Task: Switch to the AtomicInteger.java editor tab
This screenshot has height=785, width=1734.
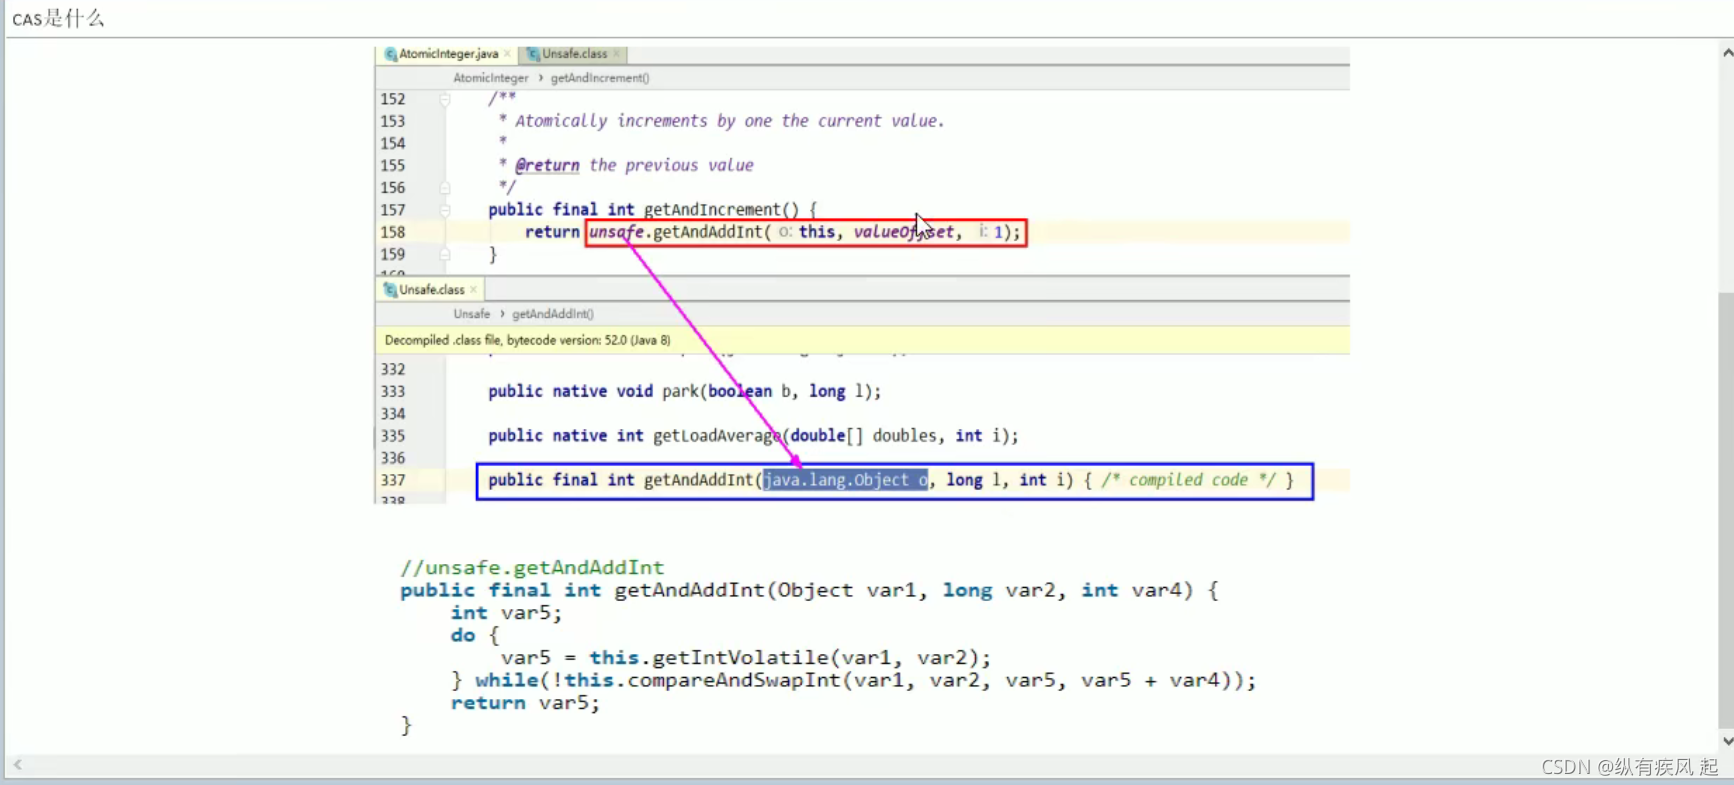Action: 447,54
